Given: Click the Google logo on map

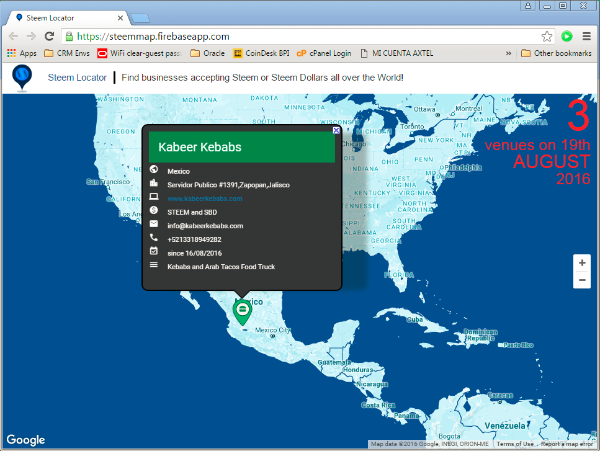Looking at the screenshot, I should 26,440.
